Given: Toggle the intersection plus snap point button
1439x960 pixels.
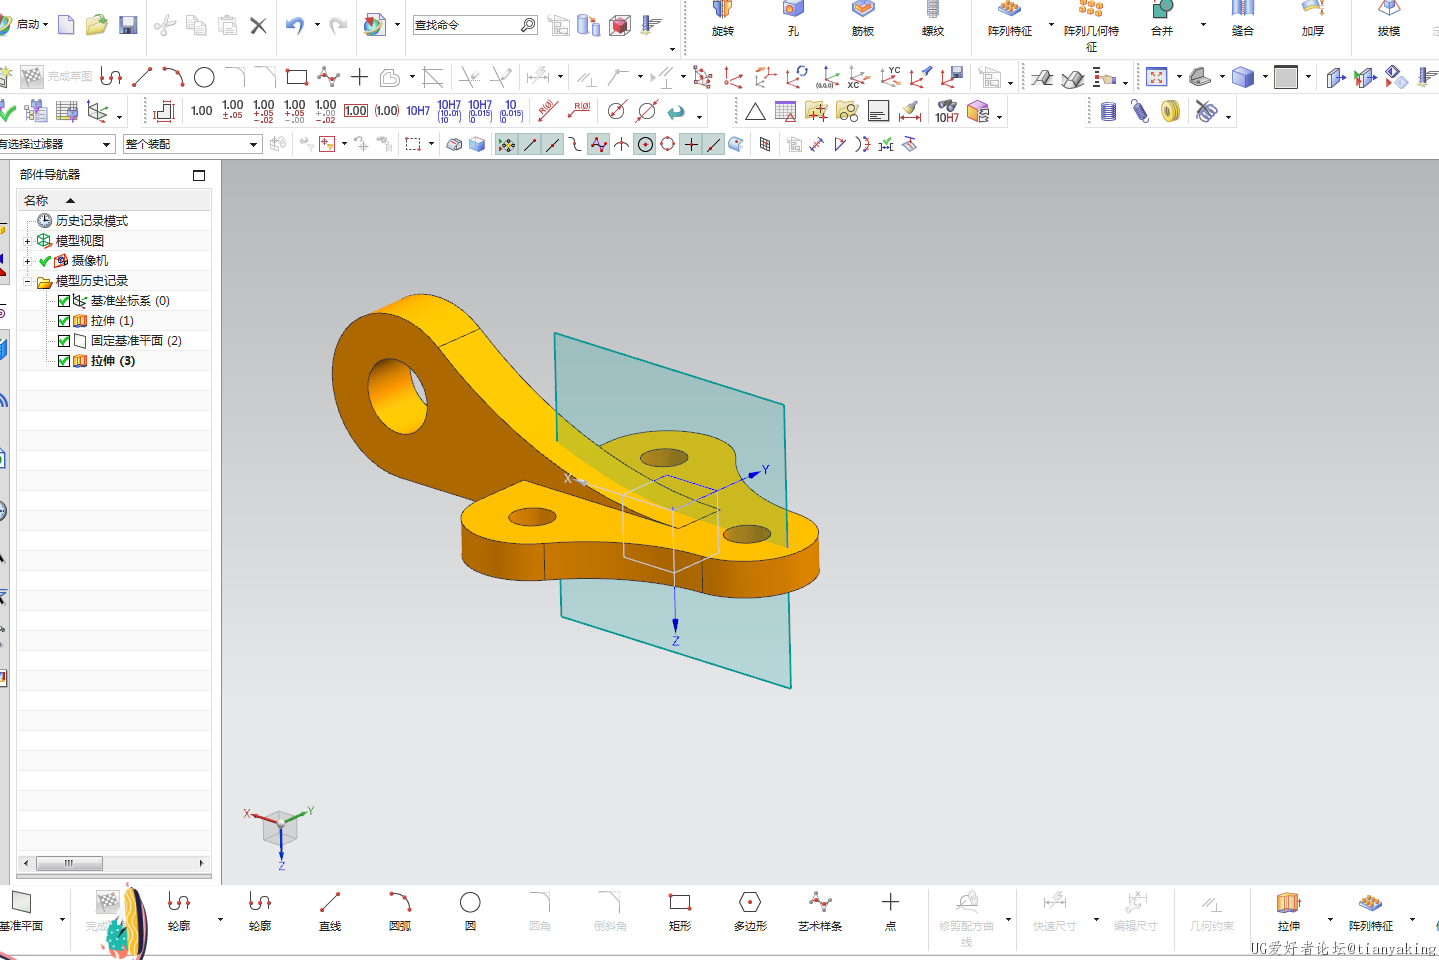Looking at the screenshot, I should 691,145.
